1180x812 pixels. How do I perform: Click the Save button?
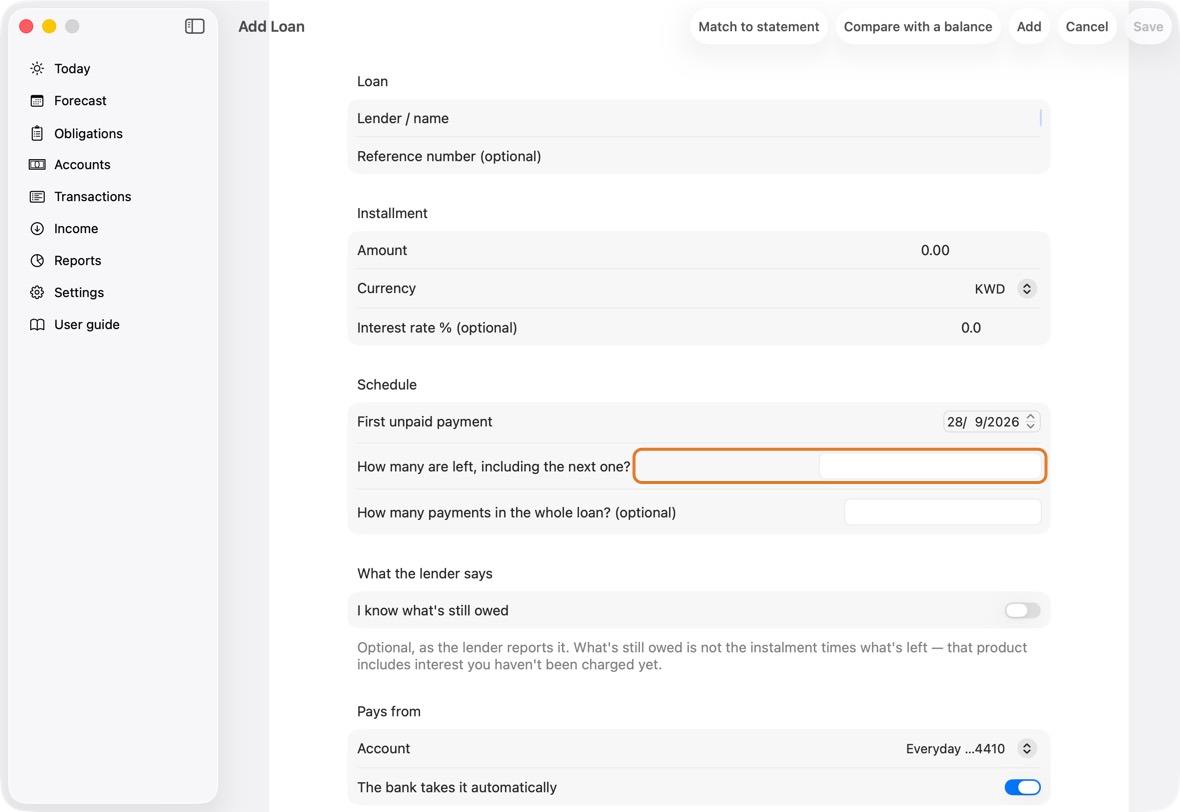coord(1148,26)
